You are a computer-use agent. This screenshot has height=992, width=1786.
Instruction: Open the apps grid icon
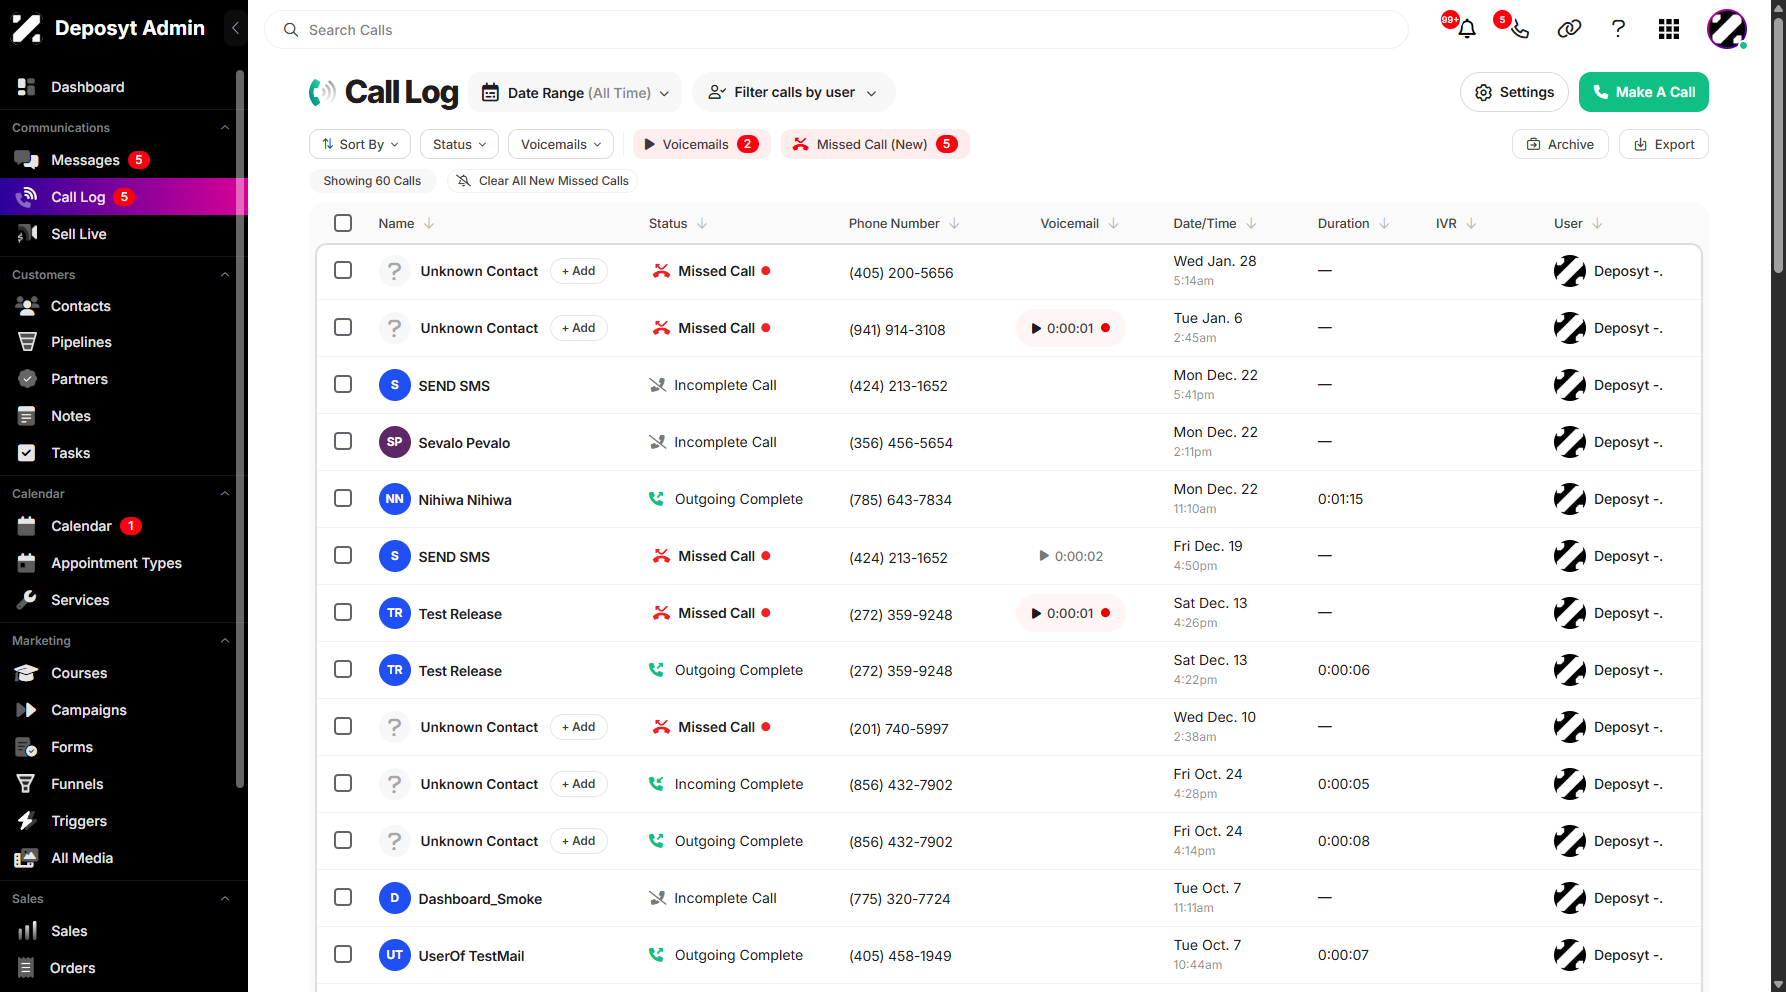click(x=1668, y=29)
